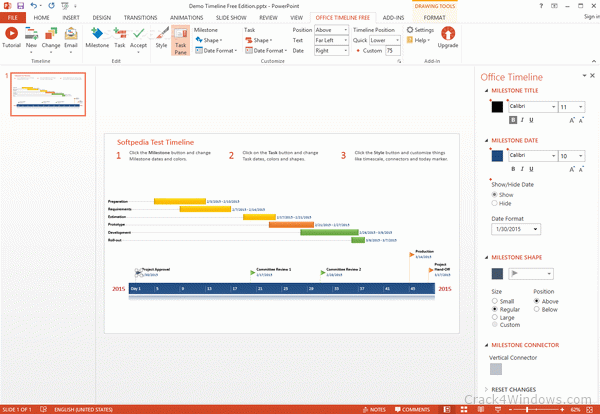Click the Custom position value field

(x=393, y=51)
